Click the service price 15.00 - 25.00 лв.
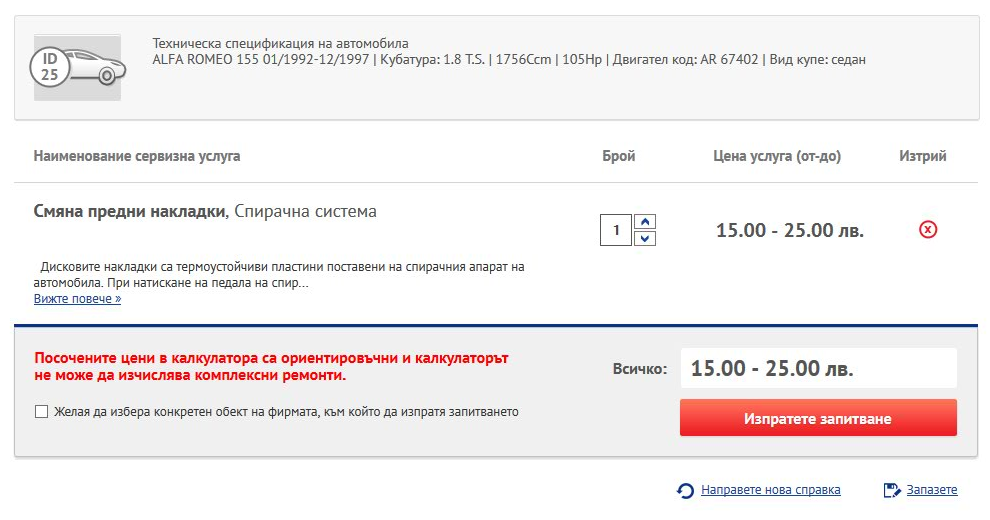This screenshot has height=520, width=990. (x=789, y=230)
